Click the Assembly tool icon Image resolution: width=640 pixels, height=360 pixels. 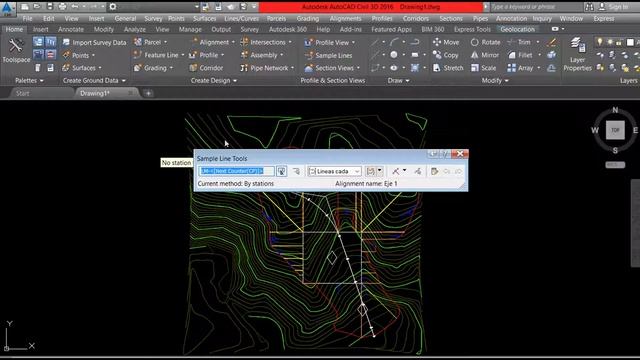tap(244, 55)
